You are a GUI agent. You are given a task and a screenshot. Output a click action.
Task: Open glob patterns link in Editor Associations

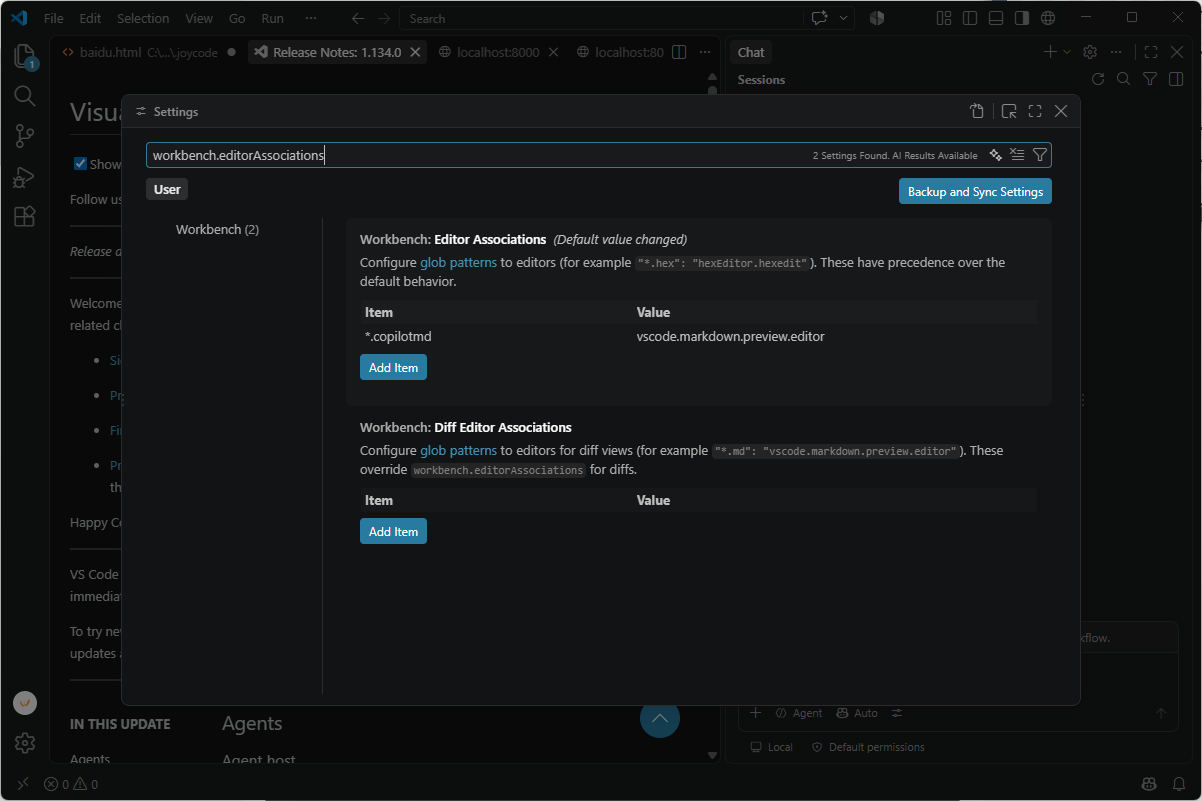tap(458, 262)
